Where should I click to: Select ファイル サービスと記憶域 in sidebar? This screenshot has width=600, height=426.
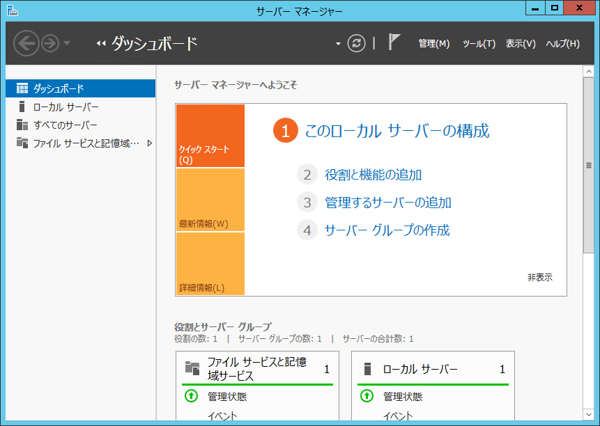(81, 143)
